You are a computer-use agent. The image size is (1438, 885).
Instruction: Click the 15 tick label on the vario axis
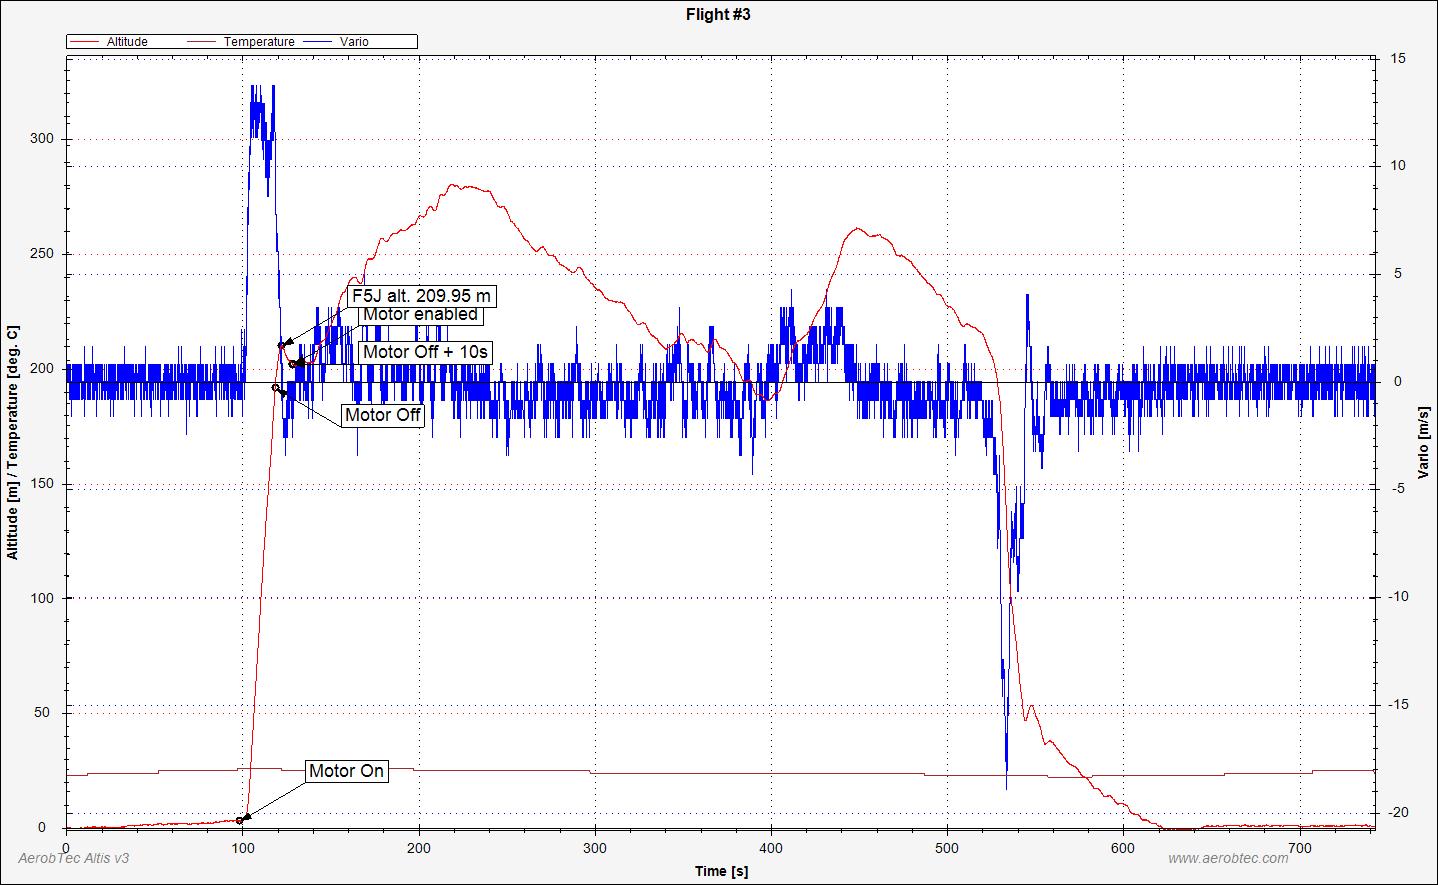(x=1398, y=59)
